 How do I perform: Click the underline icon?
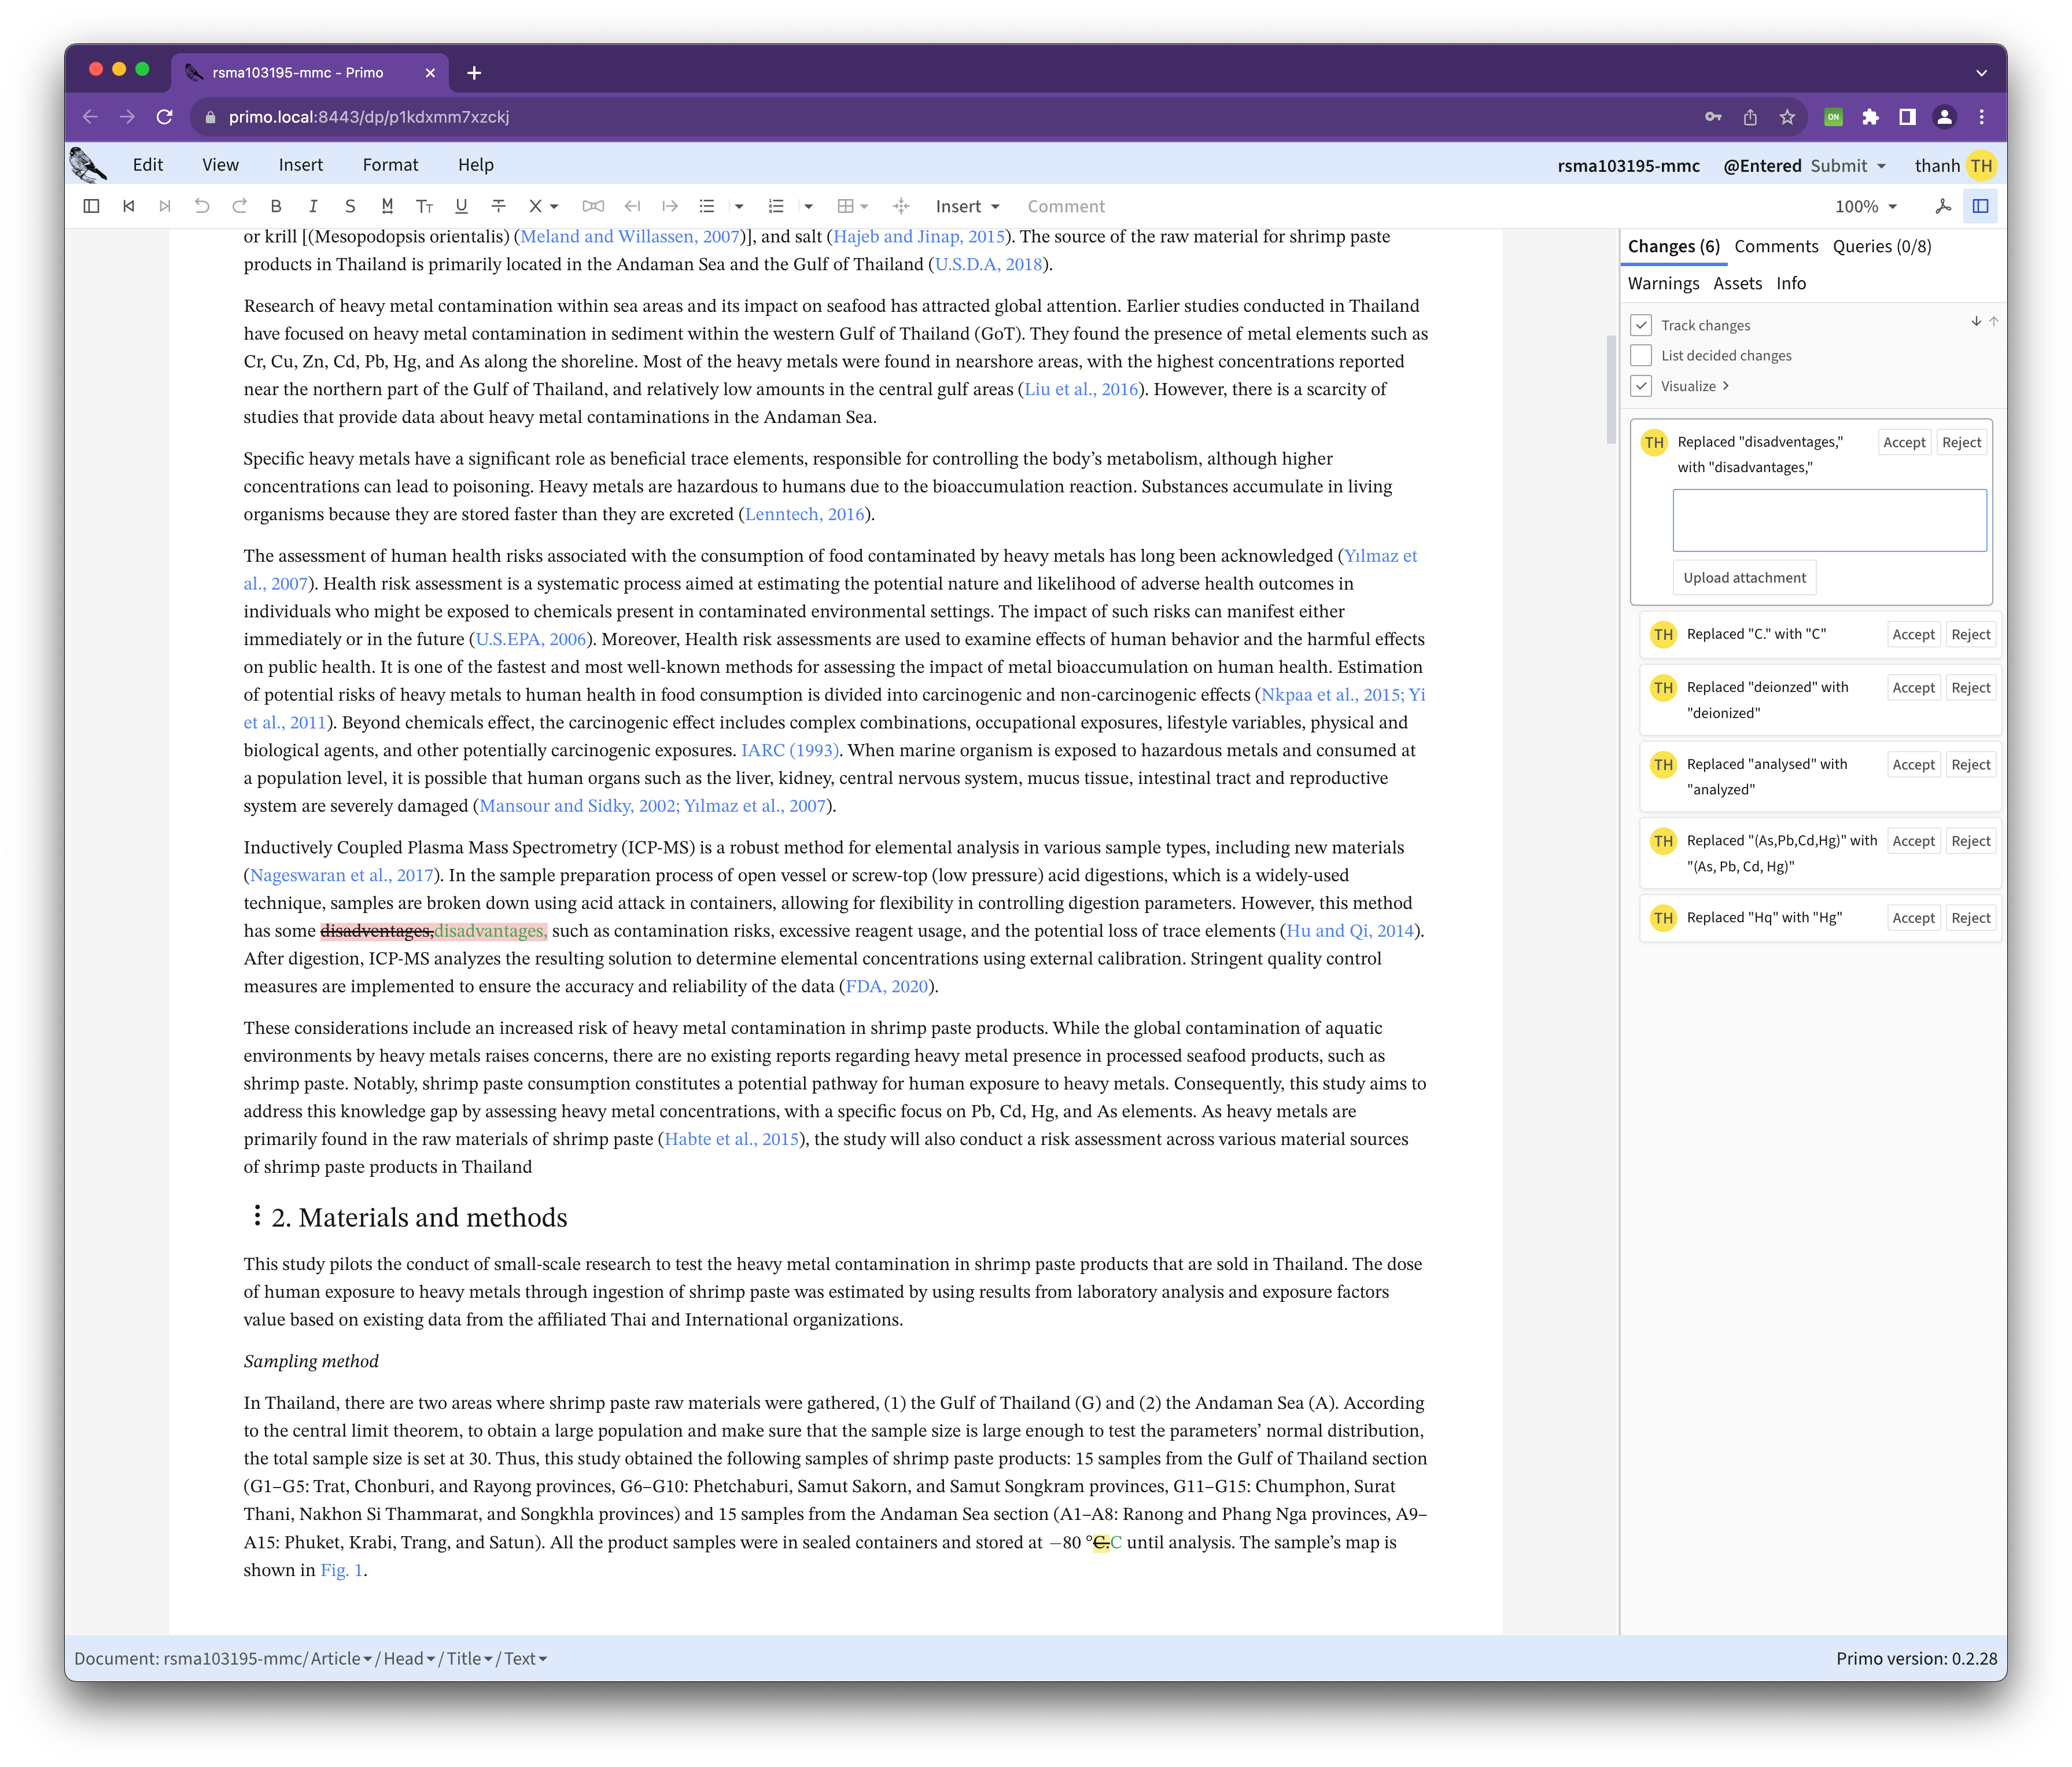coord(461,206)
